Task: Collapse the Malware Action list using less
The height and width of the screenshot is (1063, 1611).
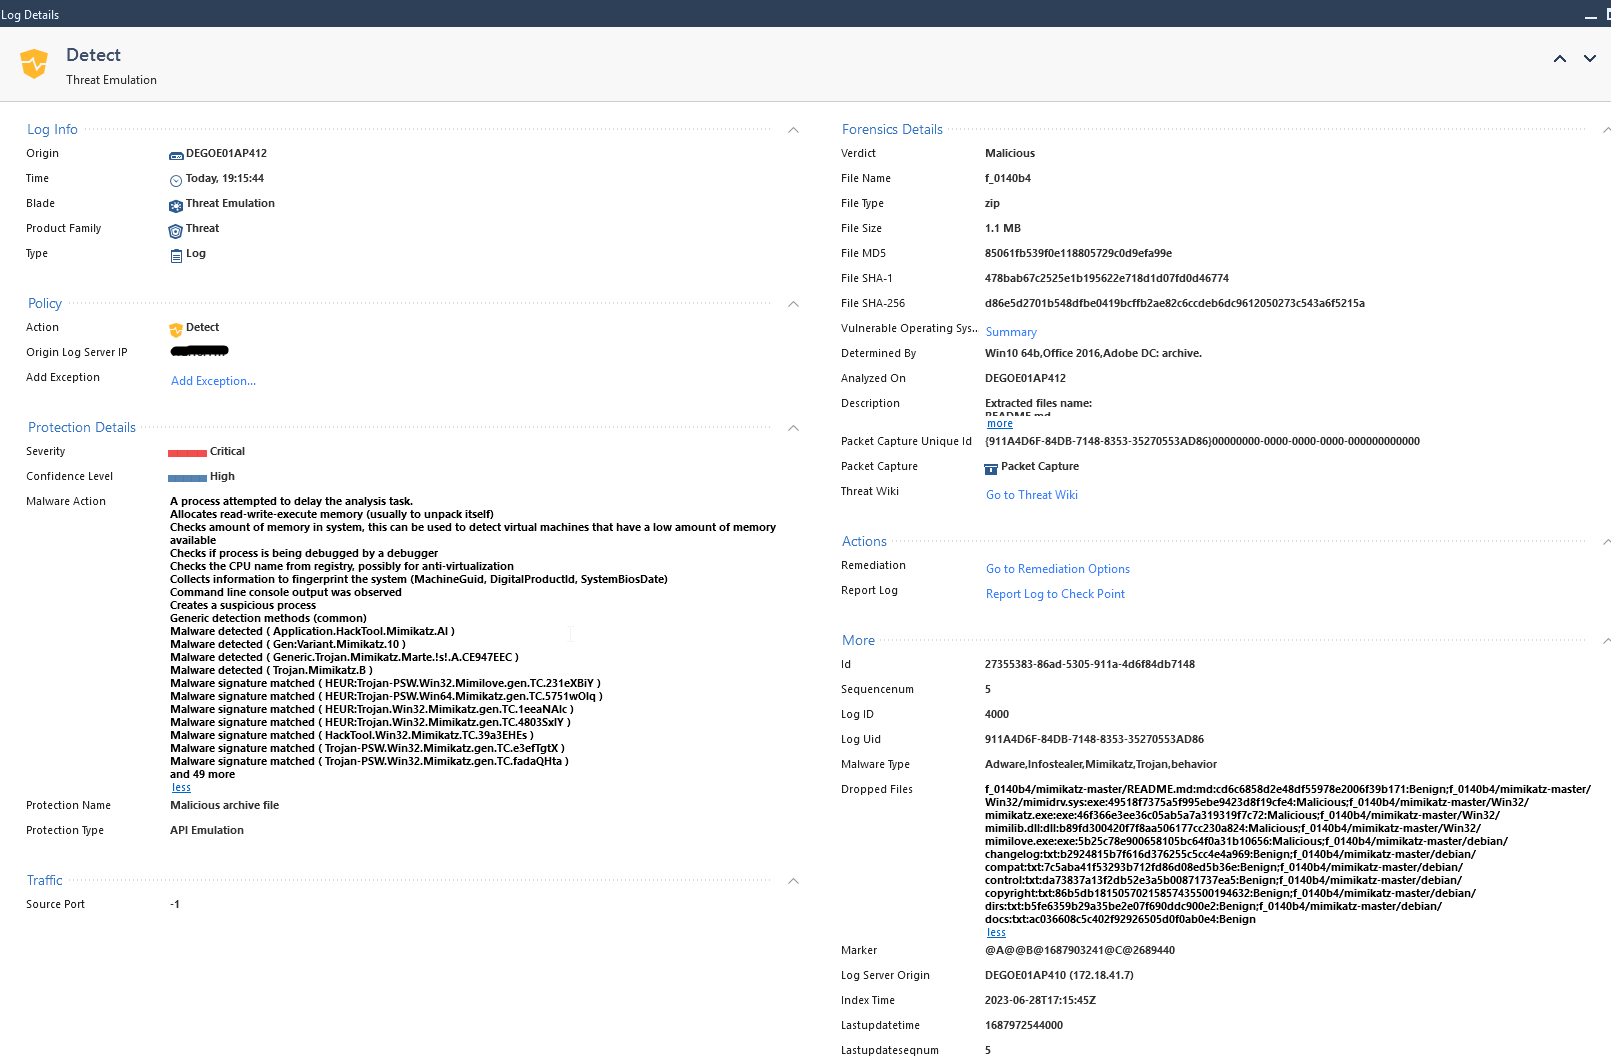Action: [x=181, y=787]
